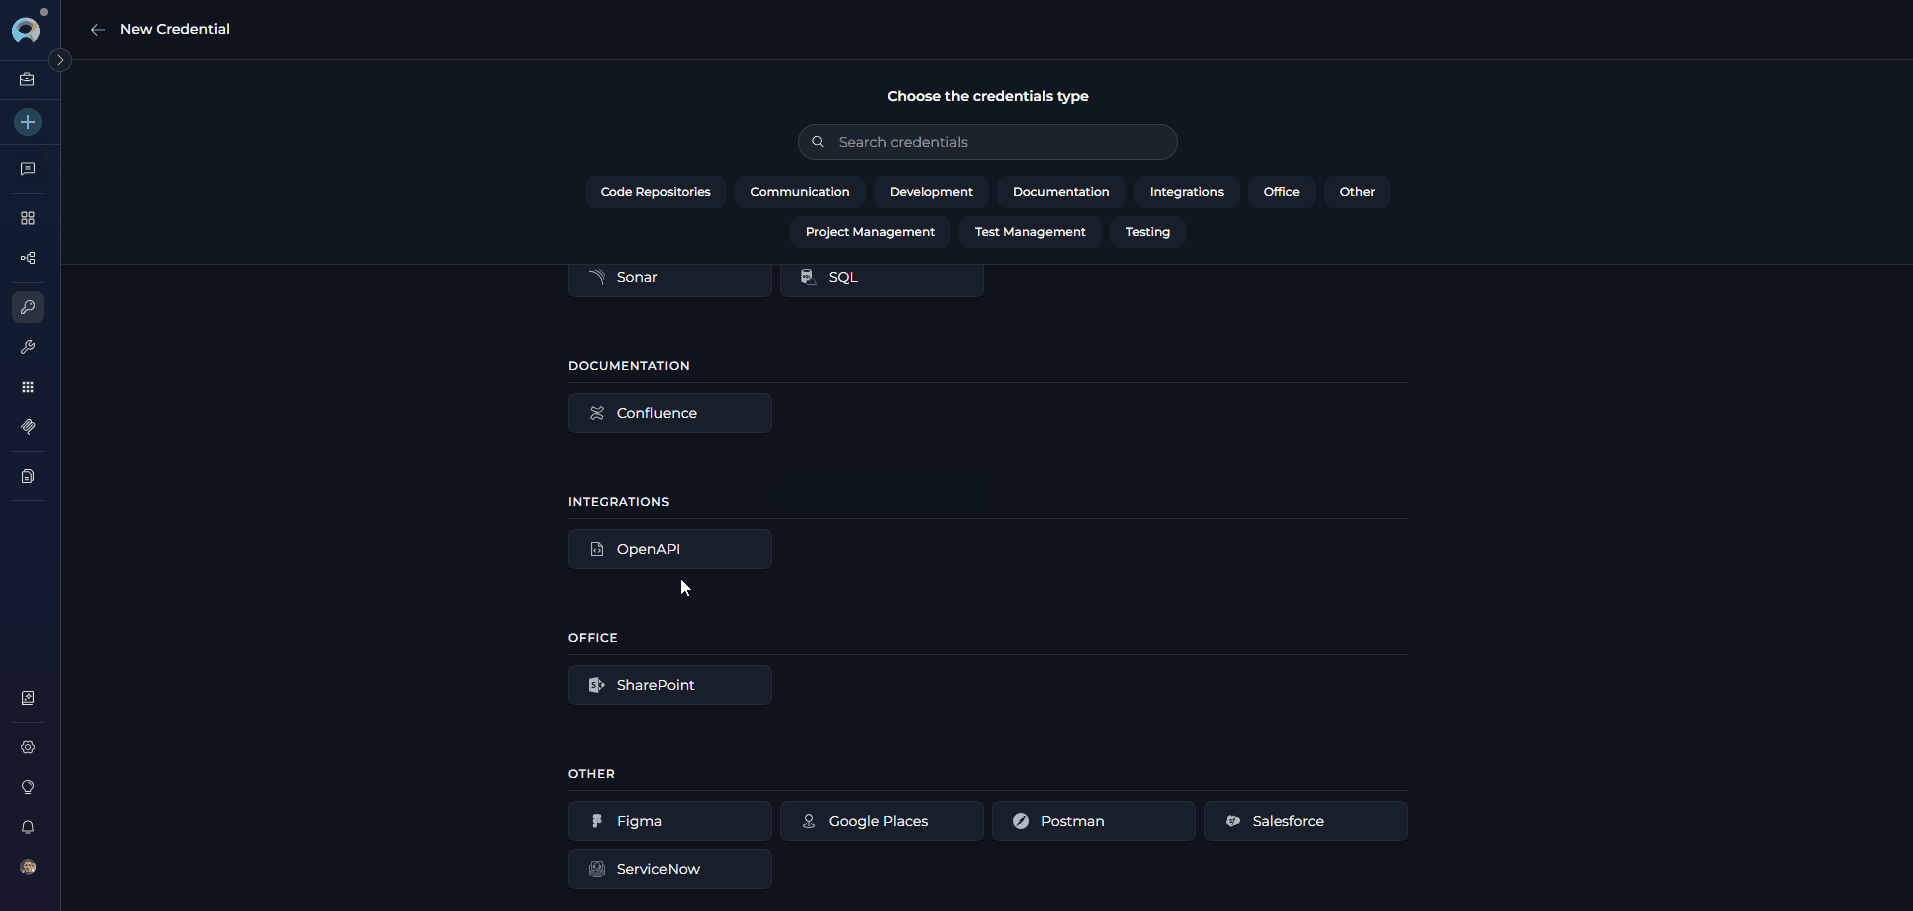Filter by Documentation category
This screenshot has height=911, width=1913.
click(1061, 192)
